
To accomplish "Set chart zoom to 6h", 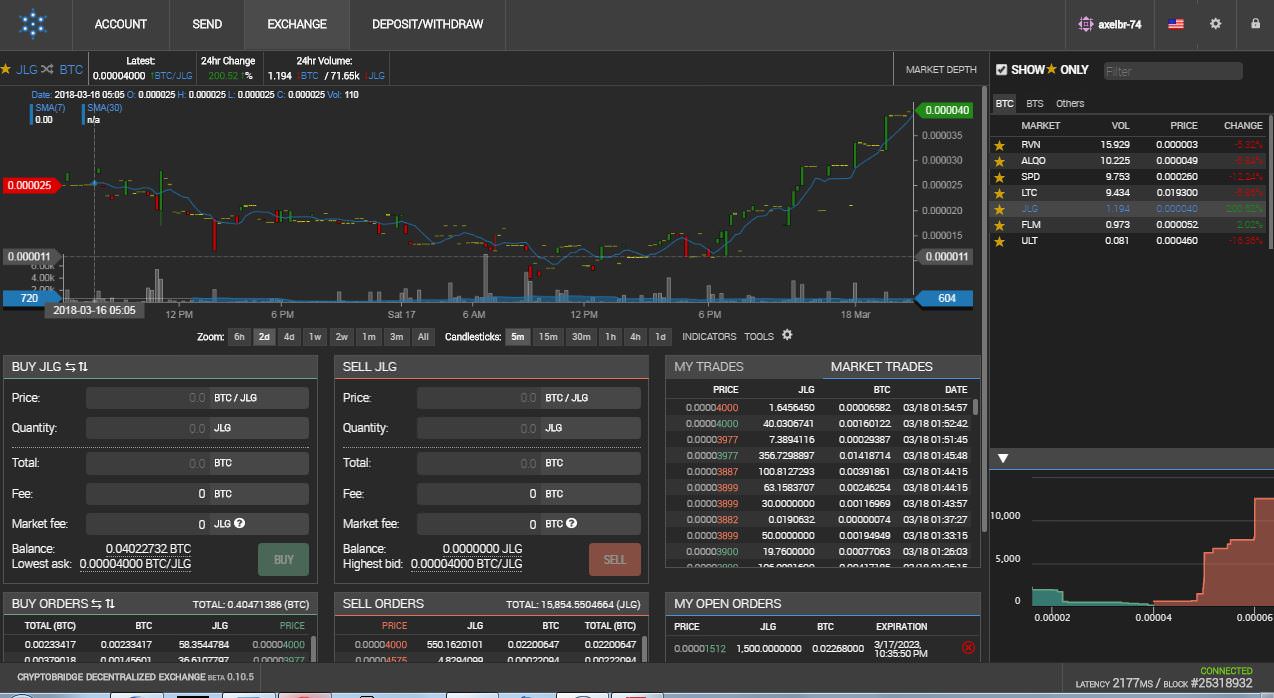I will pyautogui.click(x=239, y=337).
